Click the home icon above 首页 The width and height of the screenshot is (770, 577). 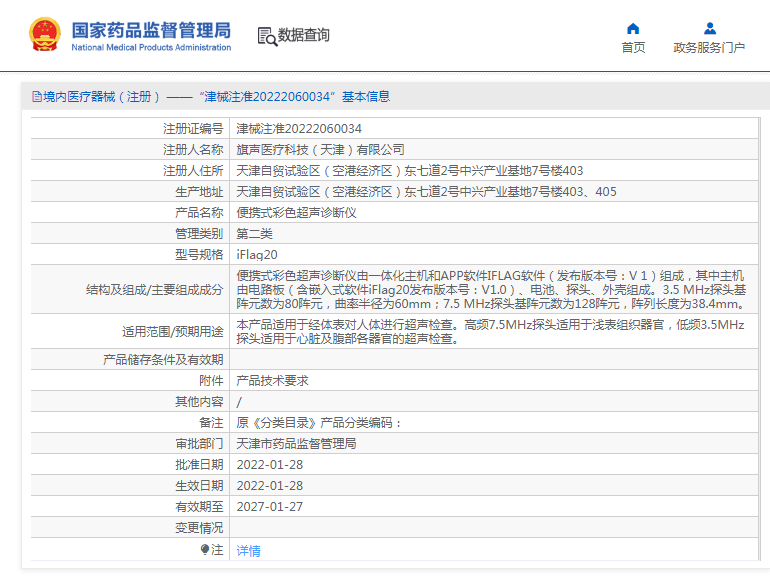(x=633, y=28)
